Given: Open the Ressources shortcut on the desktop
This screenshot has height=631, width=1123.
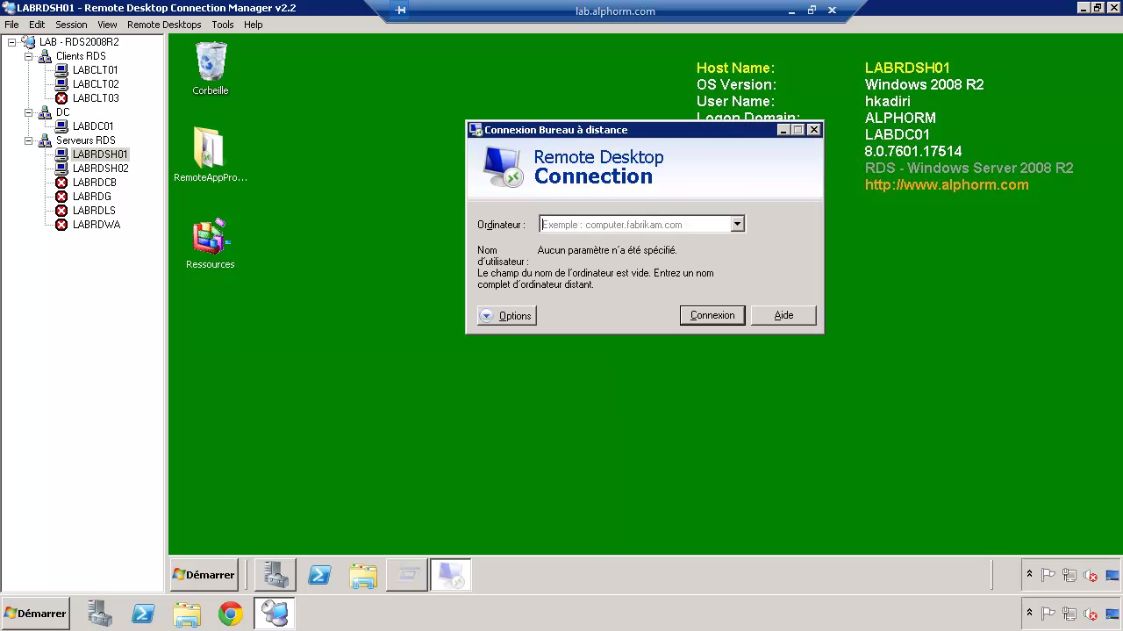Looking at the screenshot, I should coord(210,240).
